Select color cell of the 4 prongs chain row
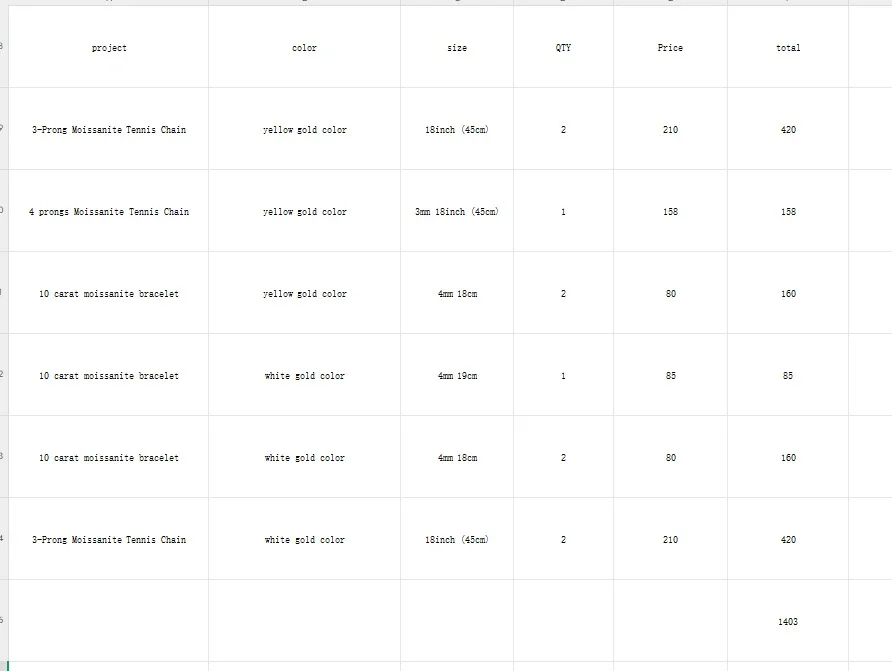Image resolution: width=892 pixels, height=671 pixels. [x=304, y=212]
